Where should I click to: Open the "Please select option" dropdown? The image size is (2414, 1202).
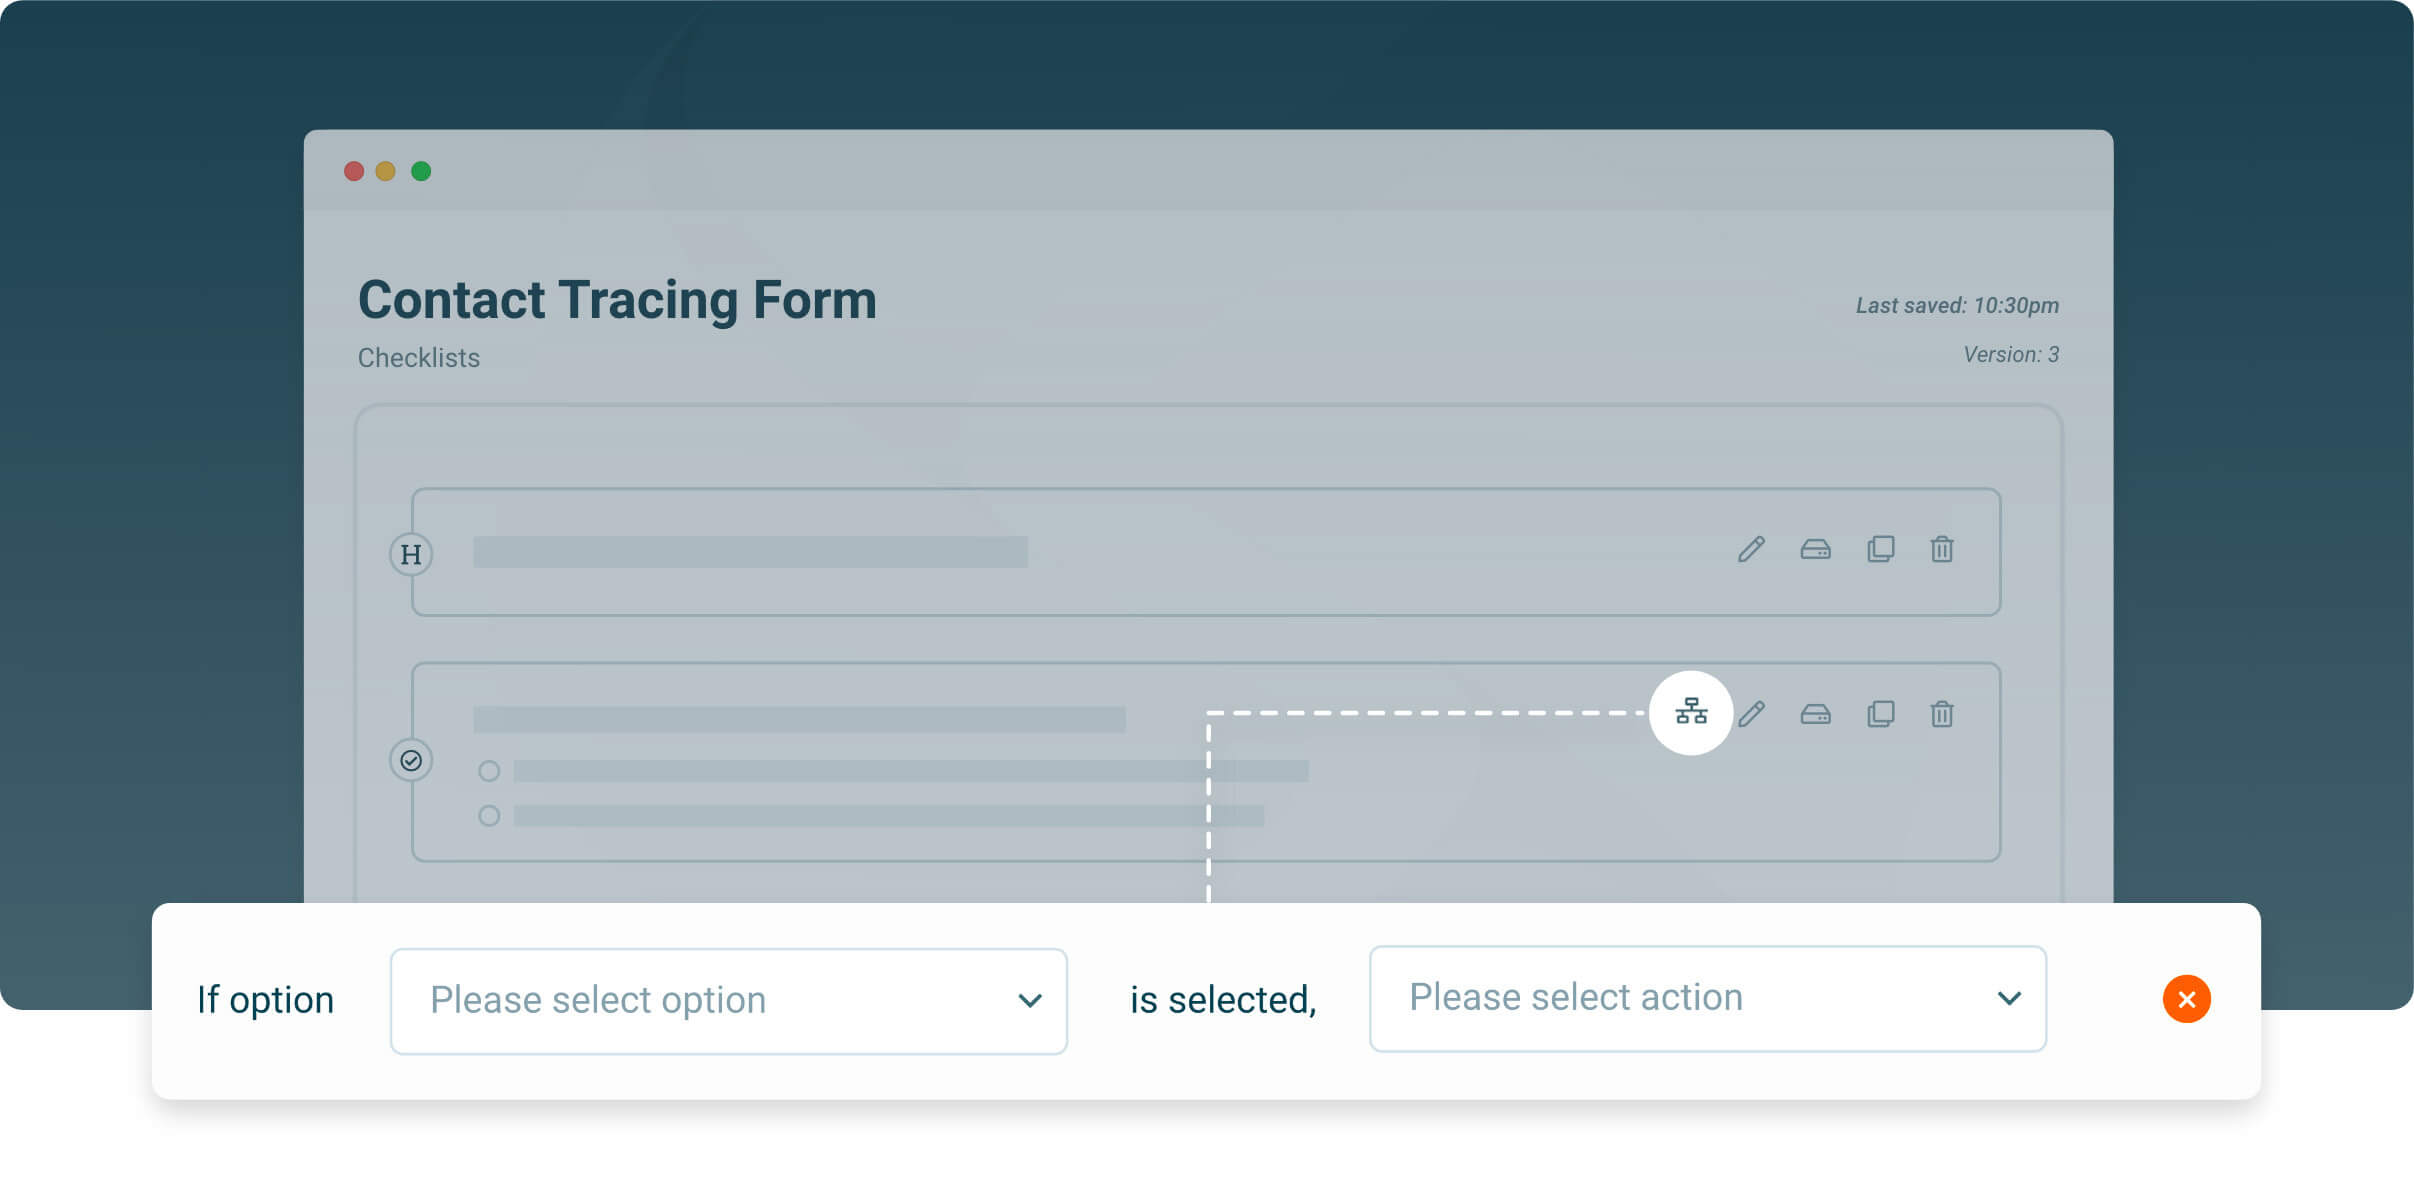tap(729, 1001)
